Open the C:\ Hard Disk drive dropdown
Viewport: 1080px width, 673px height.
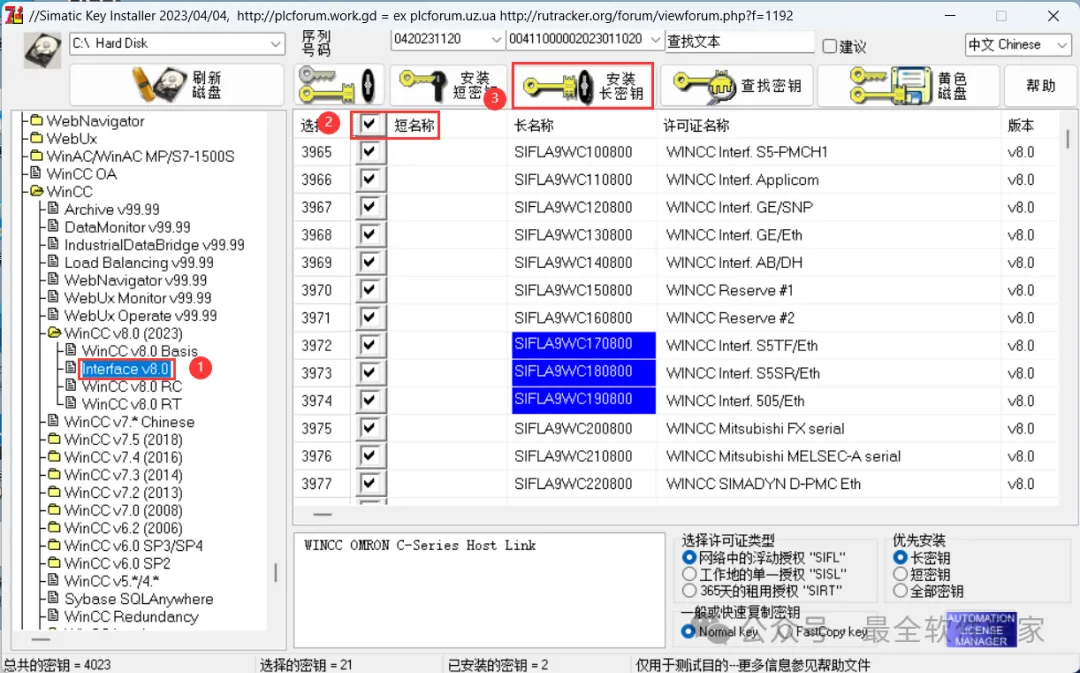point(275,44)
